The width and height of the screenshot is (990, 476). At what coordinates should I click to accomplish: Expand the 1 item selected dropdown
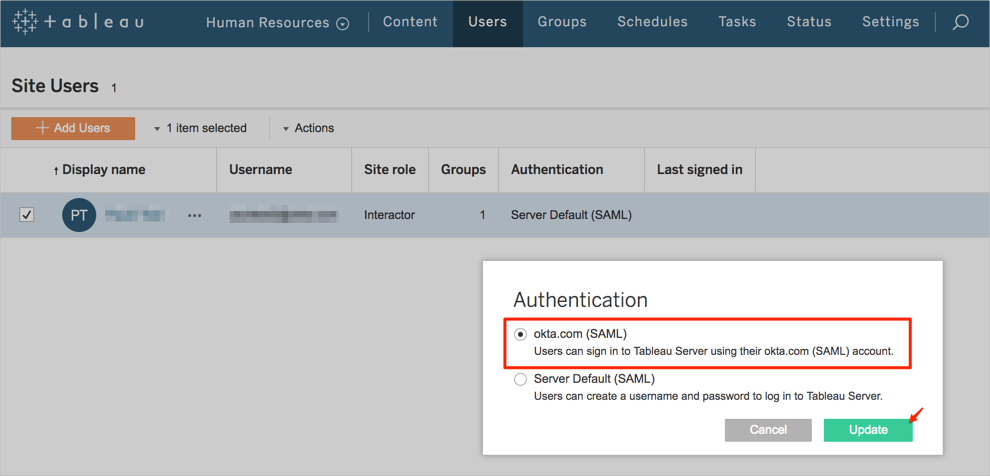200,128
